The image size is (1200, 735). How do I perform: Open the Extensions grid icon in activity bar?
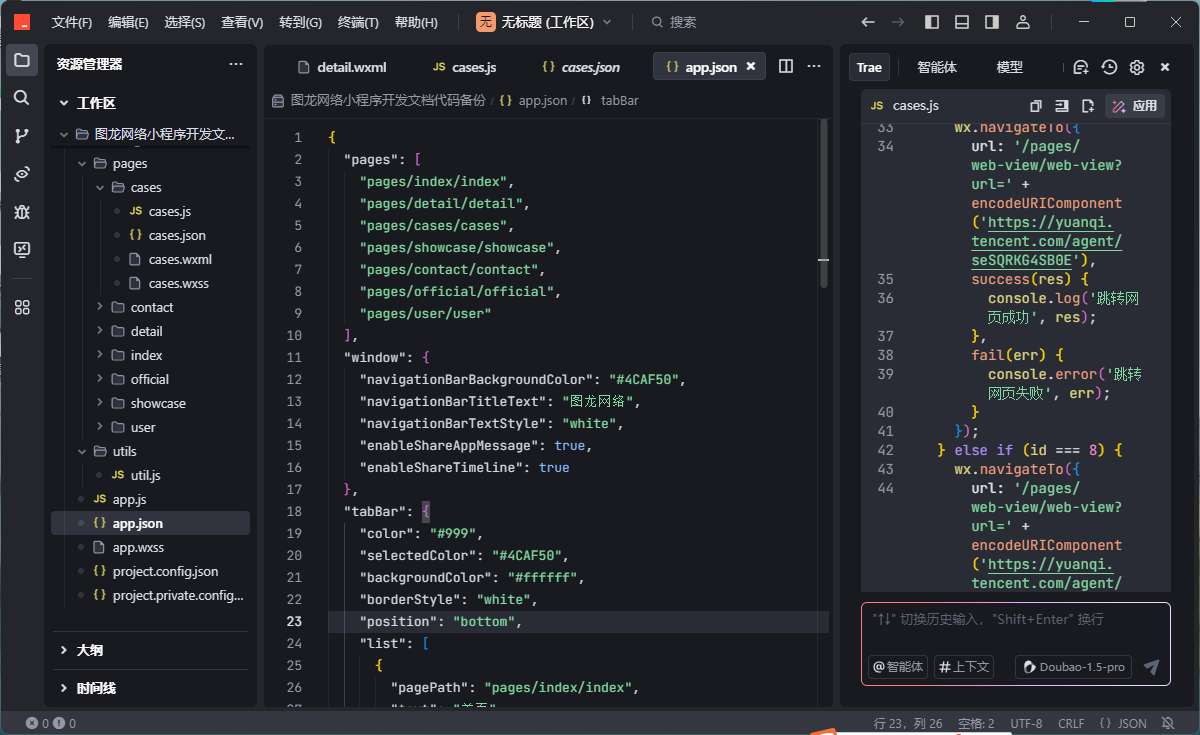(x=22, y=307)
